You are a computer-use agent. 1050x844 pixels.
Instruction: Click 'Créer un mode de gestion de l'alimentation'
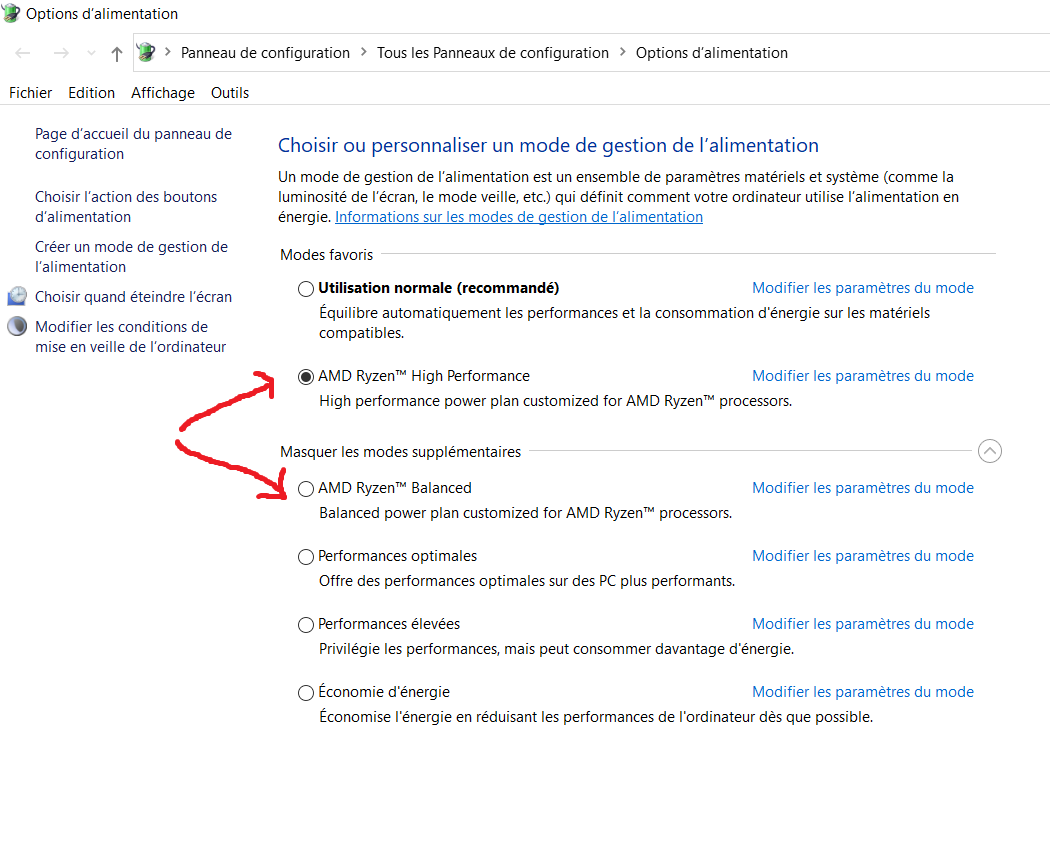(131, 257)
